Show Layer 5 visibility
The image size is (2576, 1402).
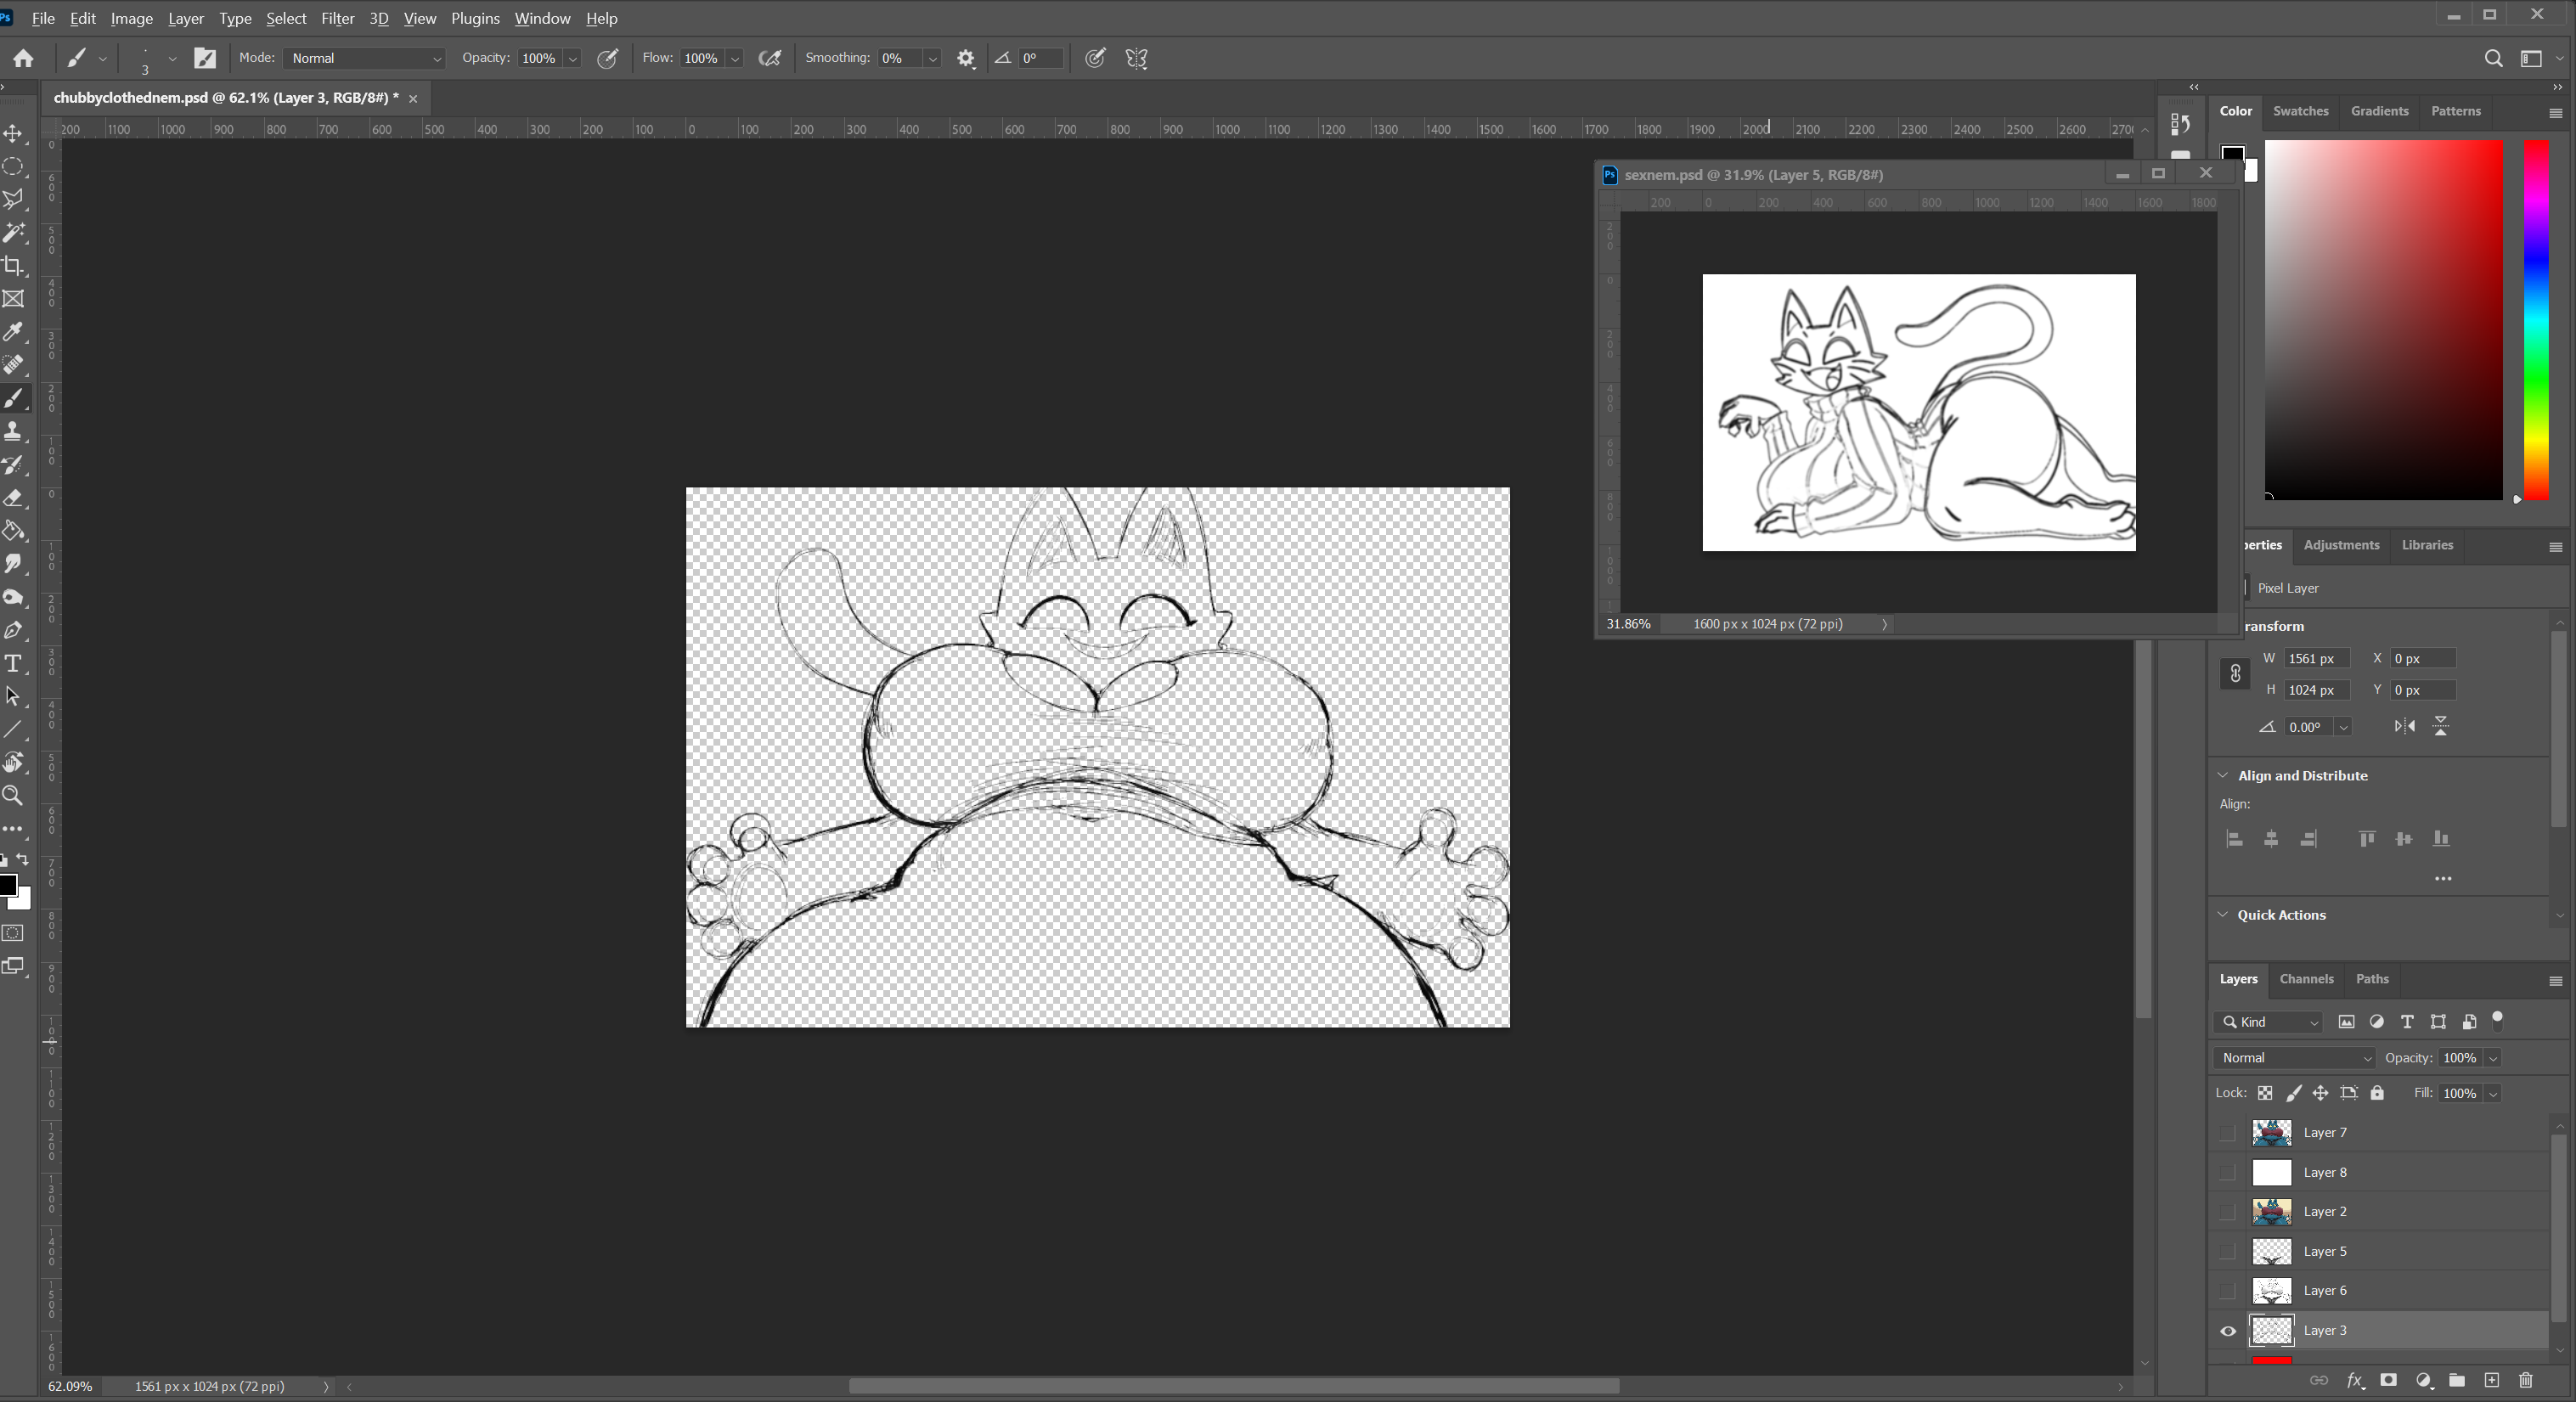[2227, 1251]
